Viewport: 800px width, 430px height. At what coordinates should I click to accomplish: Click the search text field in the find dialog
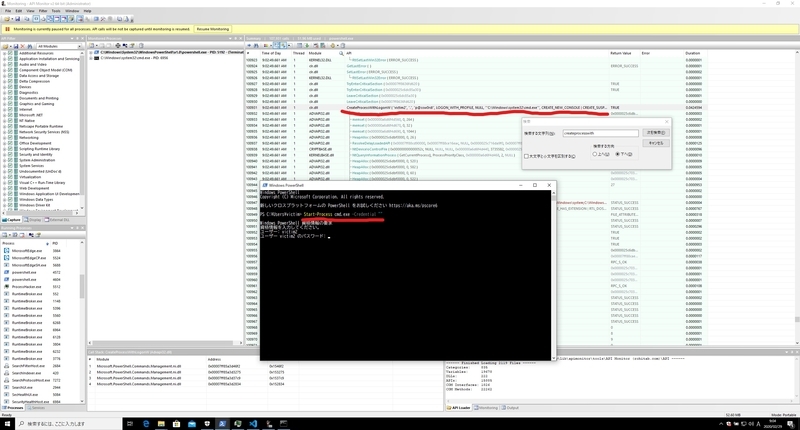(x=601, y=133)
